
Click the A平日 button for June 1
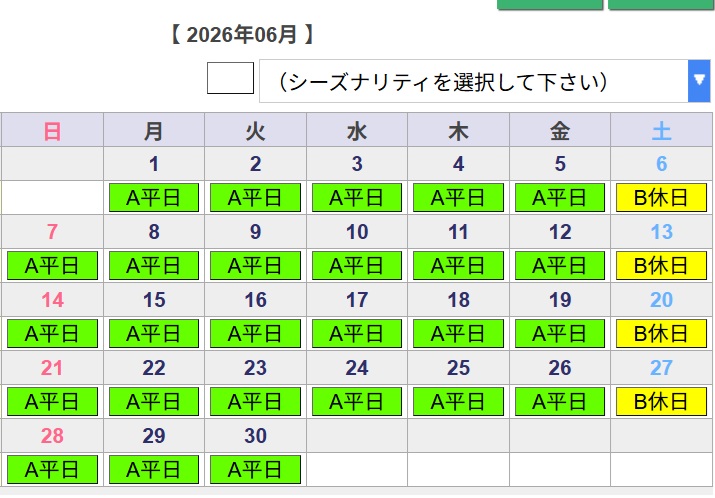click(154, 198)
